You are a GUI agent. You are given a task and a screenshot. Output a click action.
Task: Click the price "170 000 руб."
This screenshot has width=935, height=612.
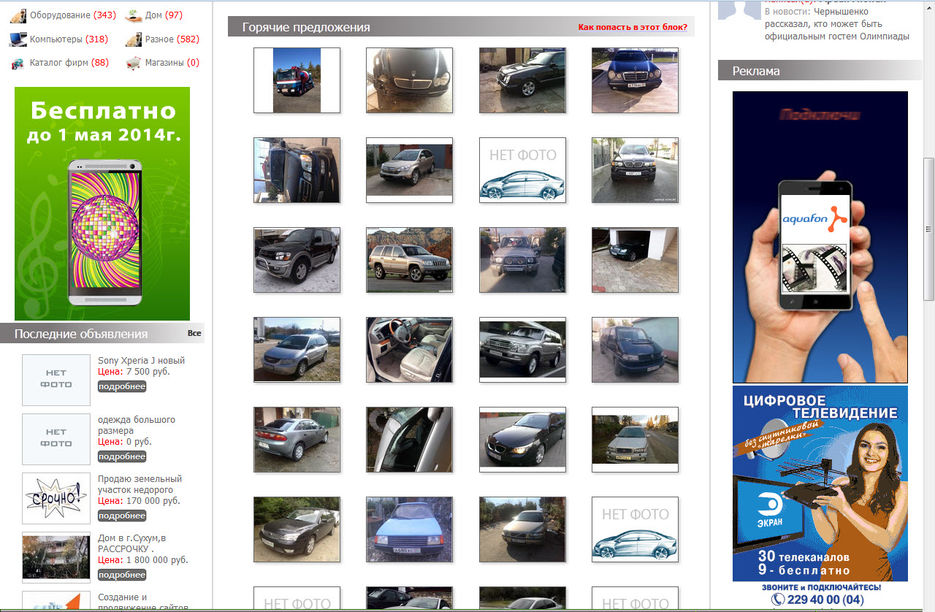click(153, 500)
